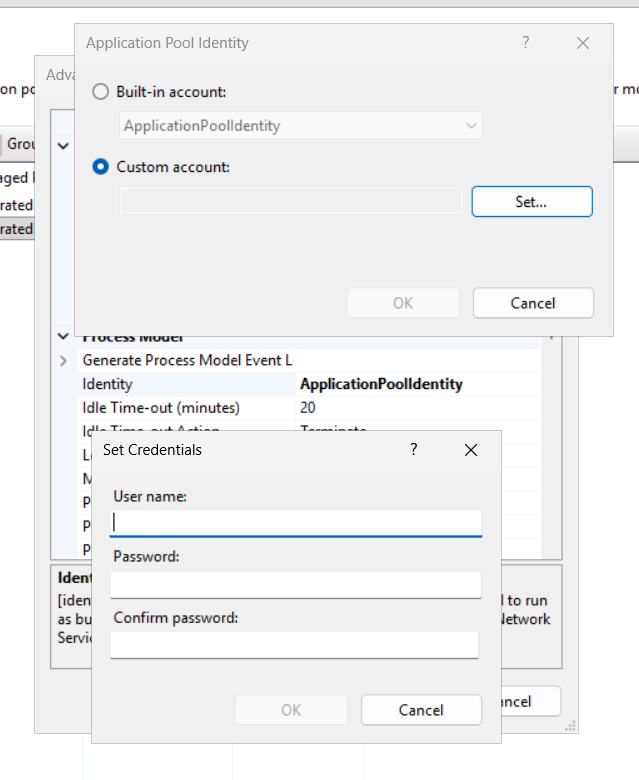Select the Built-in account radio button
Screen dimensions: 639x780
(x=101, y=92)
